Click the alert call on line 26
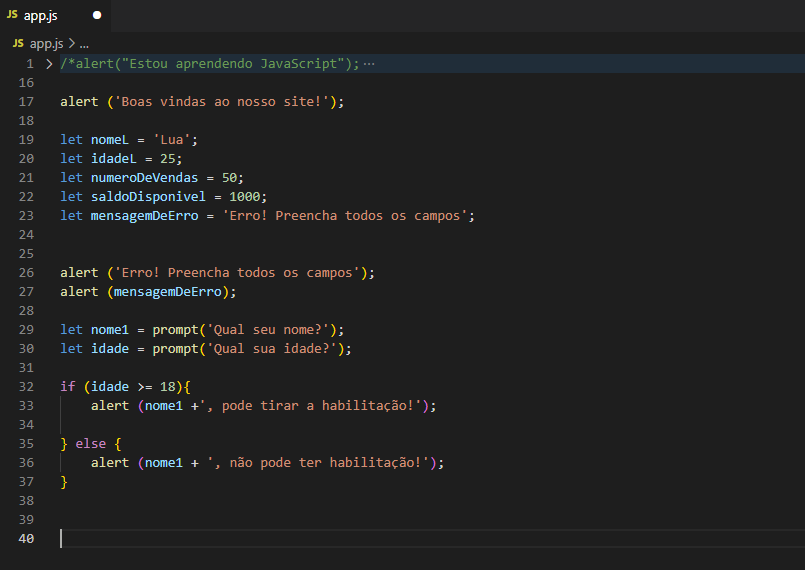 coord(79,273)
